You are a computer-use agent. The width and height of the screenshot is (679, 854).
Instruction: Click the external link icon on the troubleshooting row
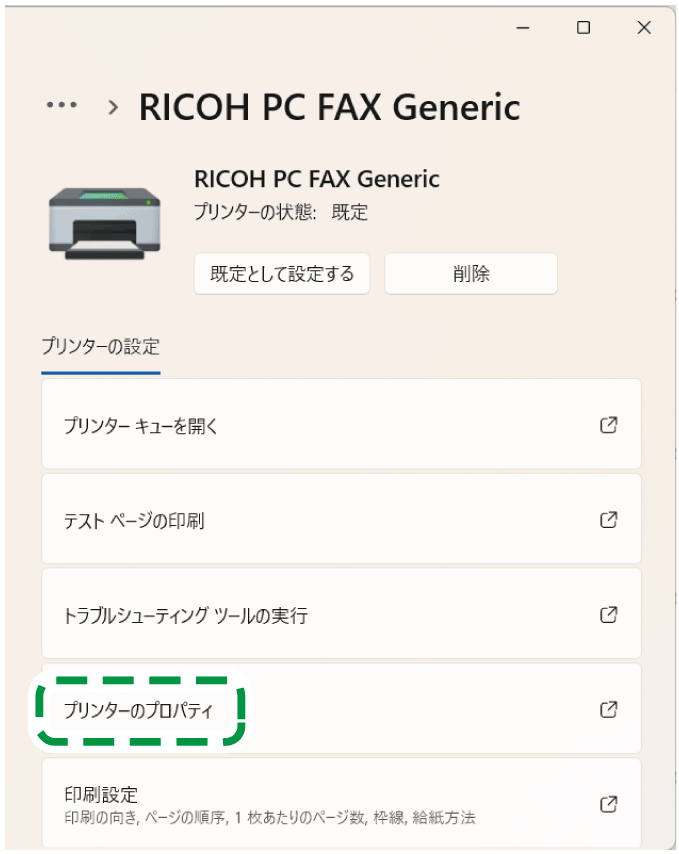[608, 614]
